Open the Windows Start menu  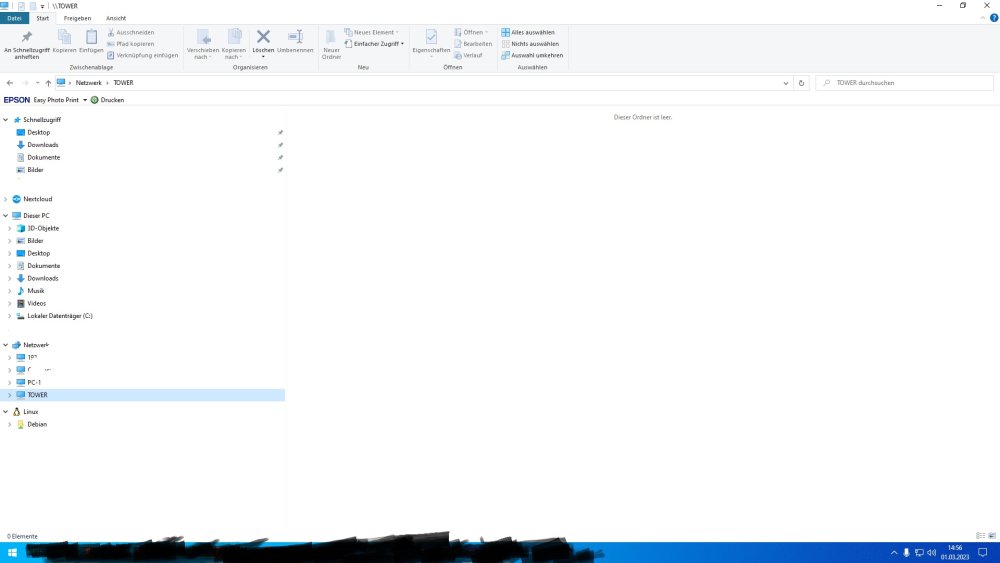point(12,553)
